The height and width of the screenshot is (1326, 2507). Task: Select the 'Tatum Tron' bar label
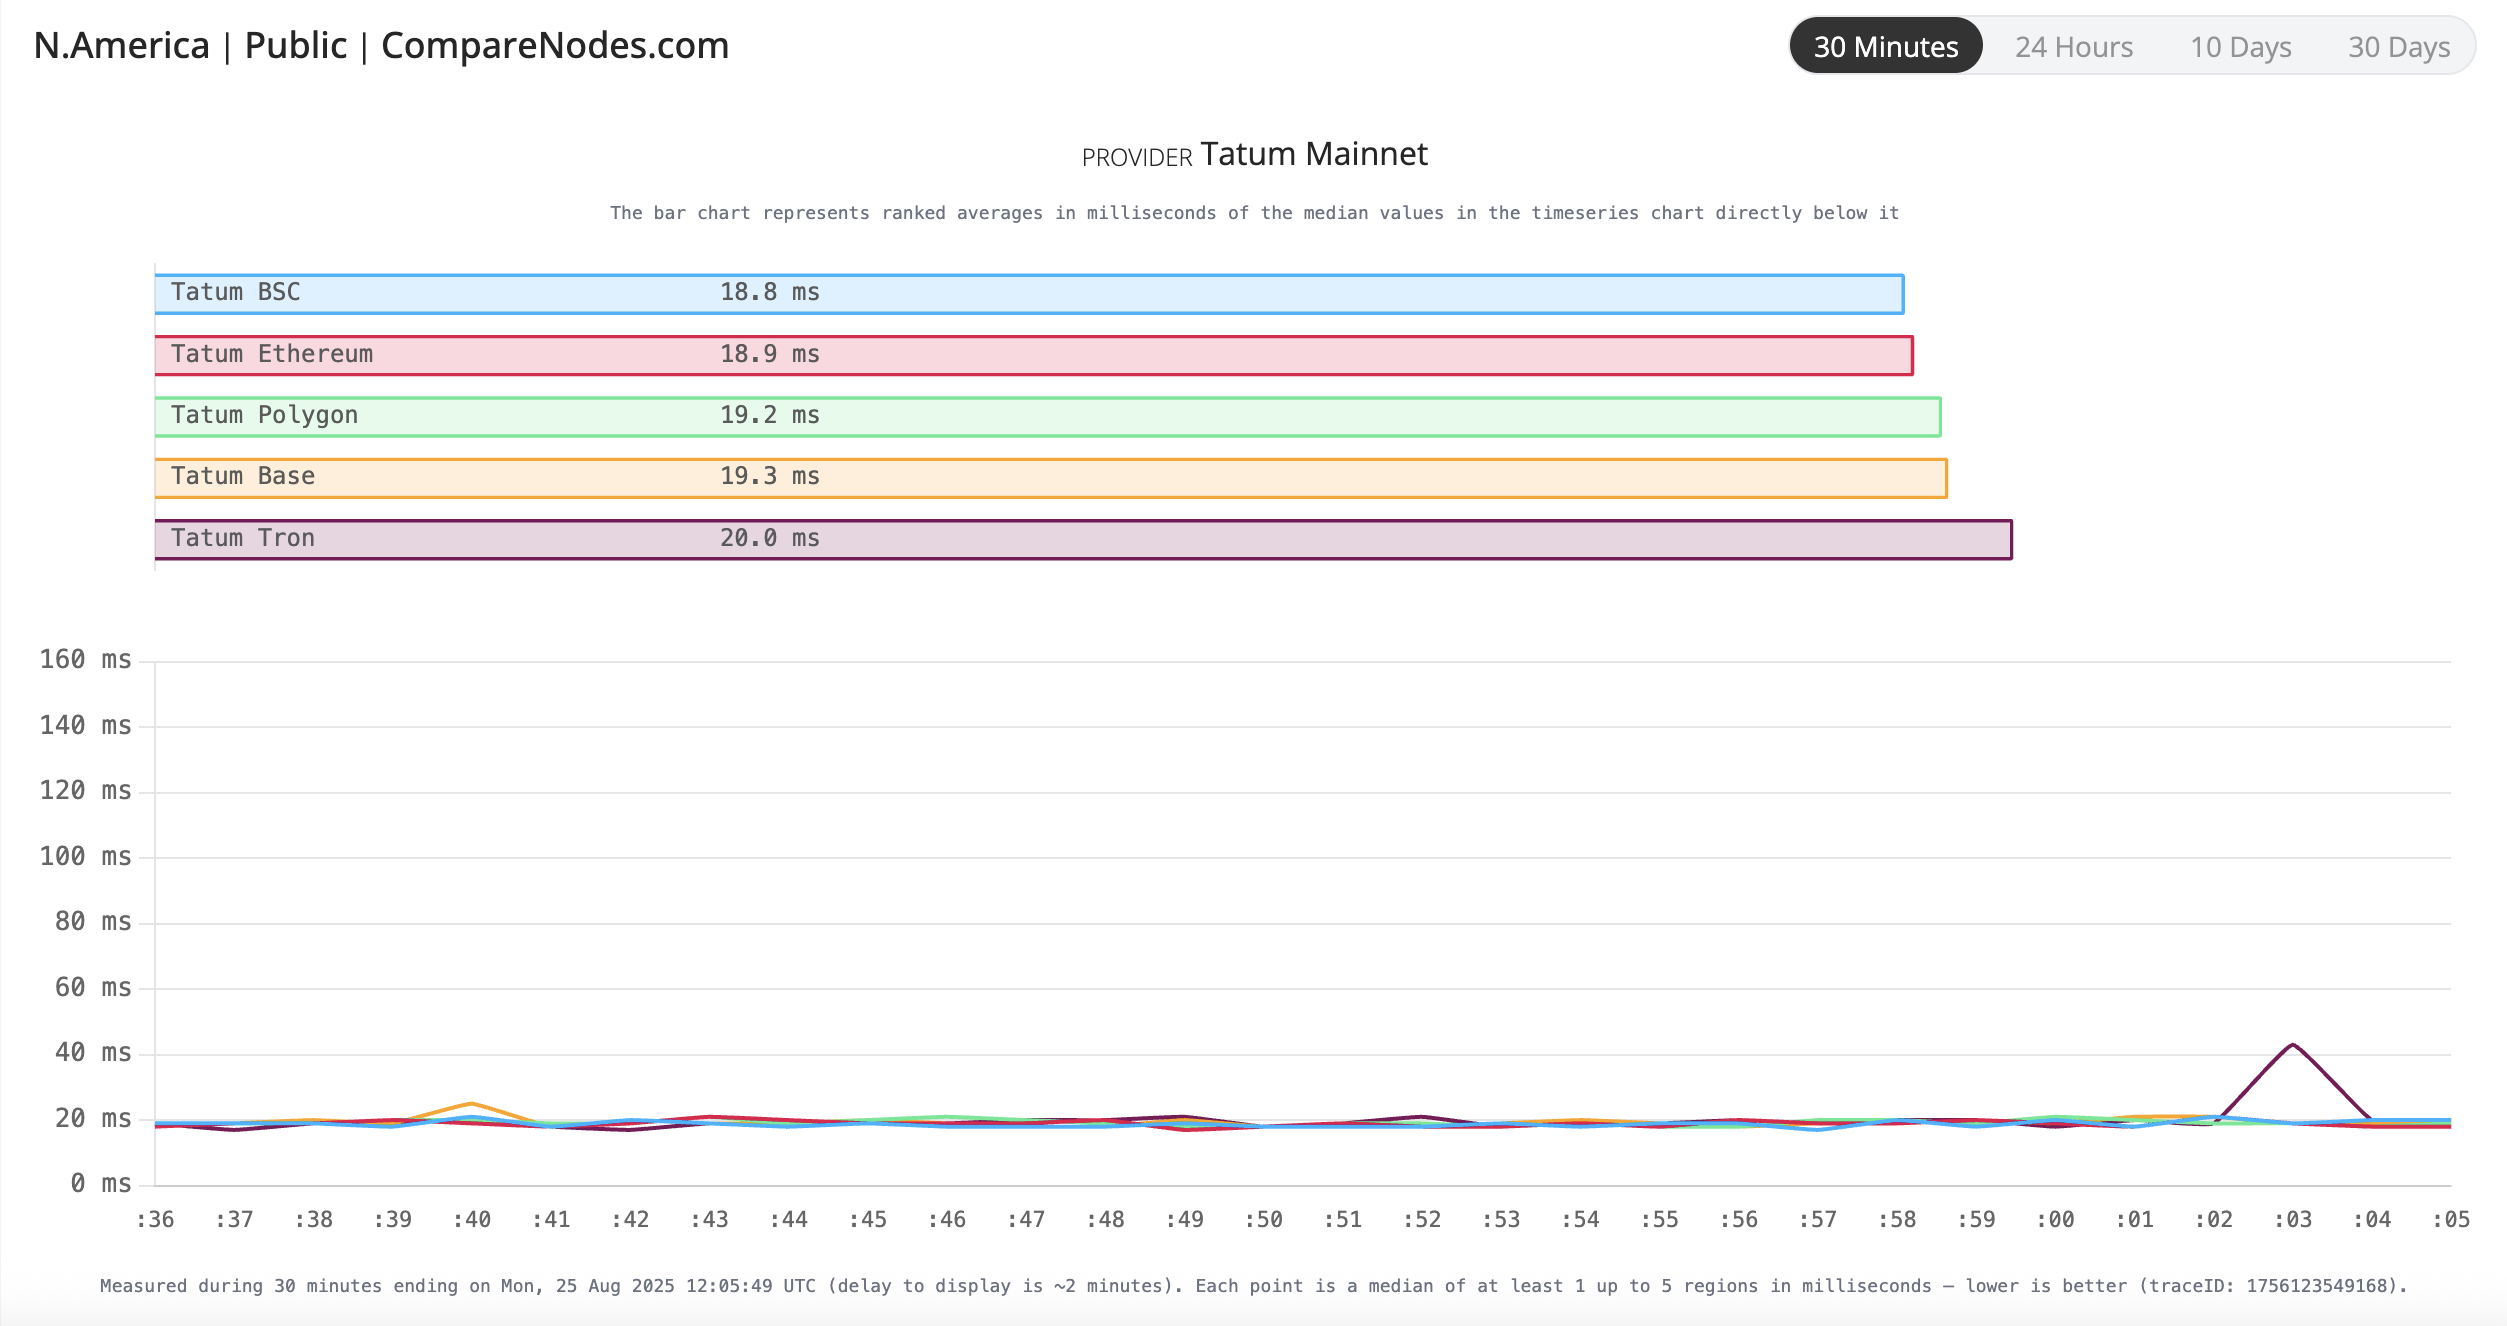(242, 538)
